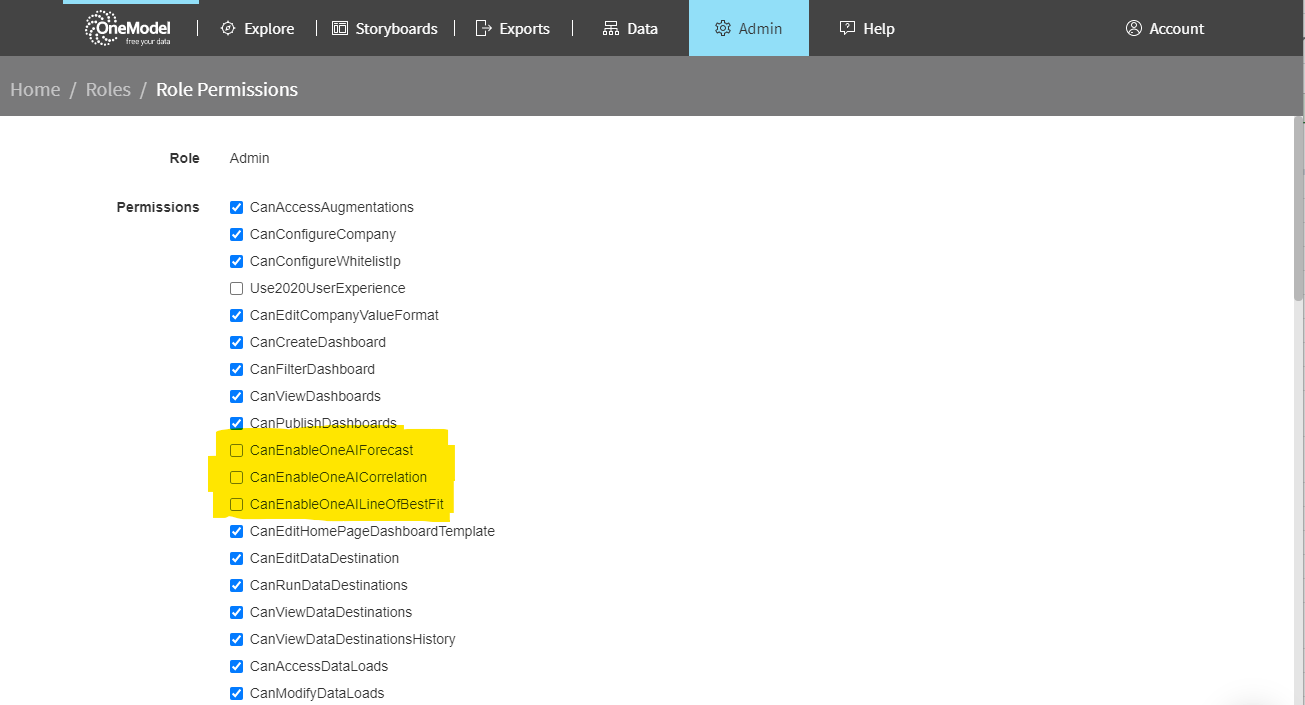Tick the CanEnableOneAILineOfBestFit checkbox
Screen dimensions: 1305x705
237,504
